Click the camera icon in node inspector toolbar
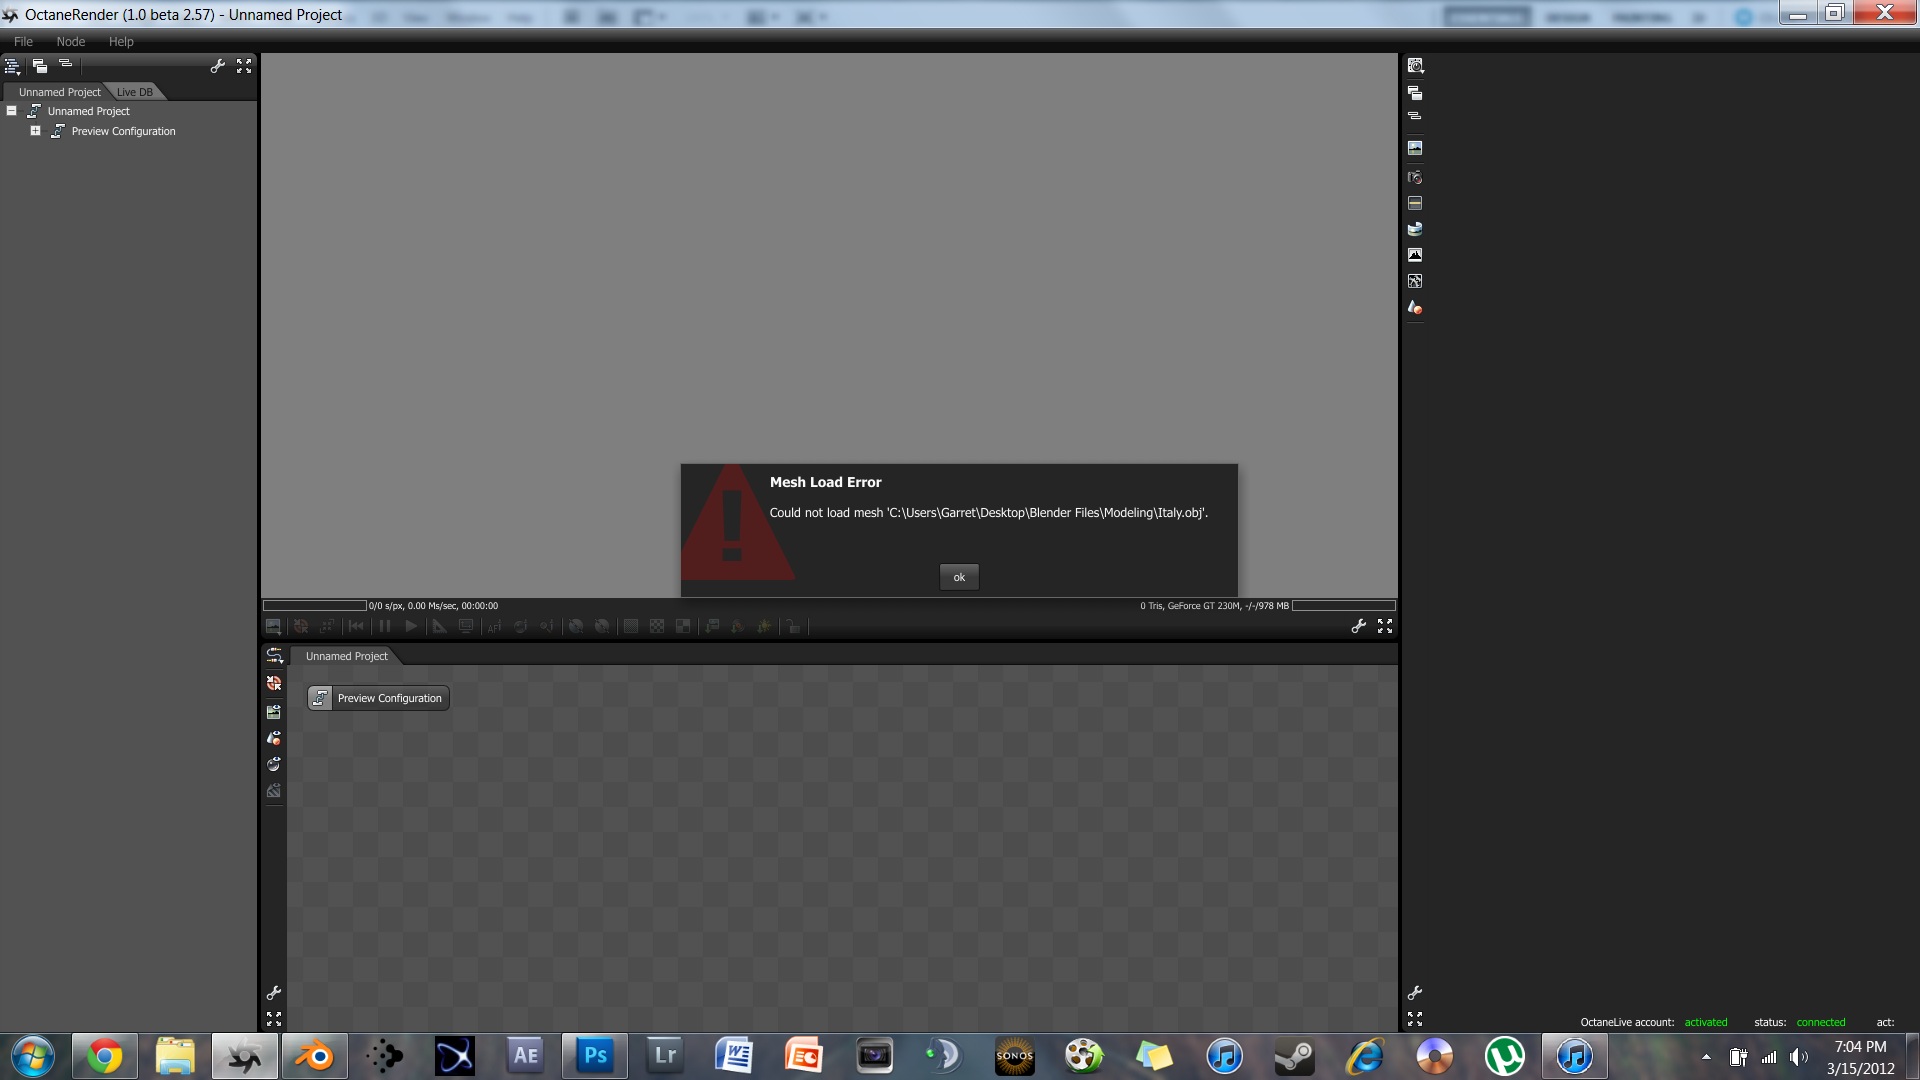1920x1080 pixels. click(1414, 177)
